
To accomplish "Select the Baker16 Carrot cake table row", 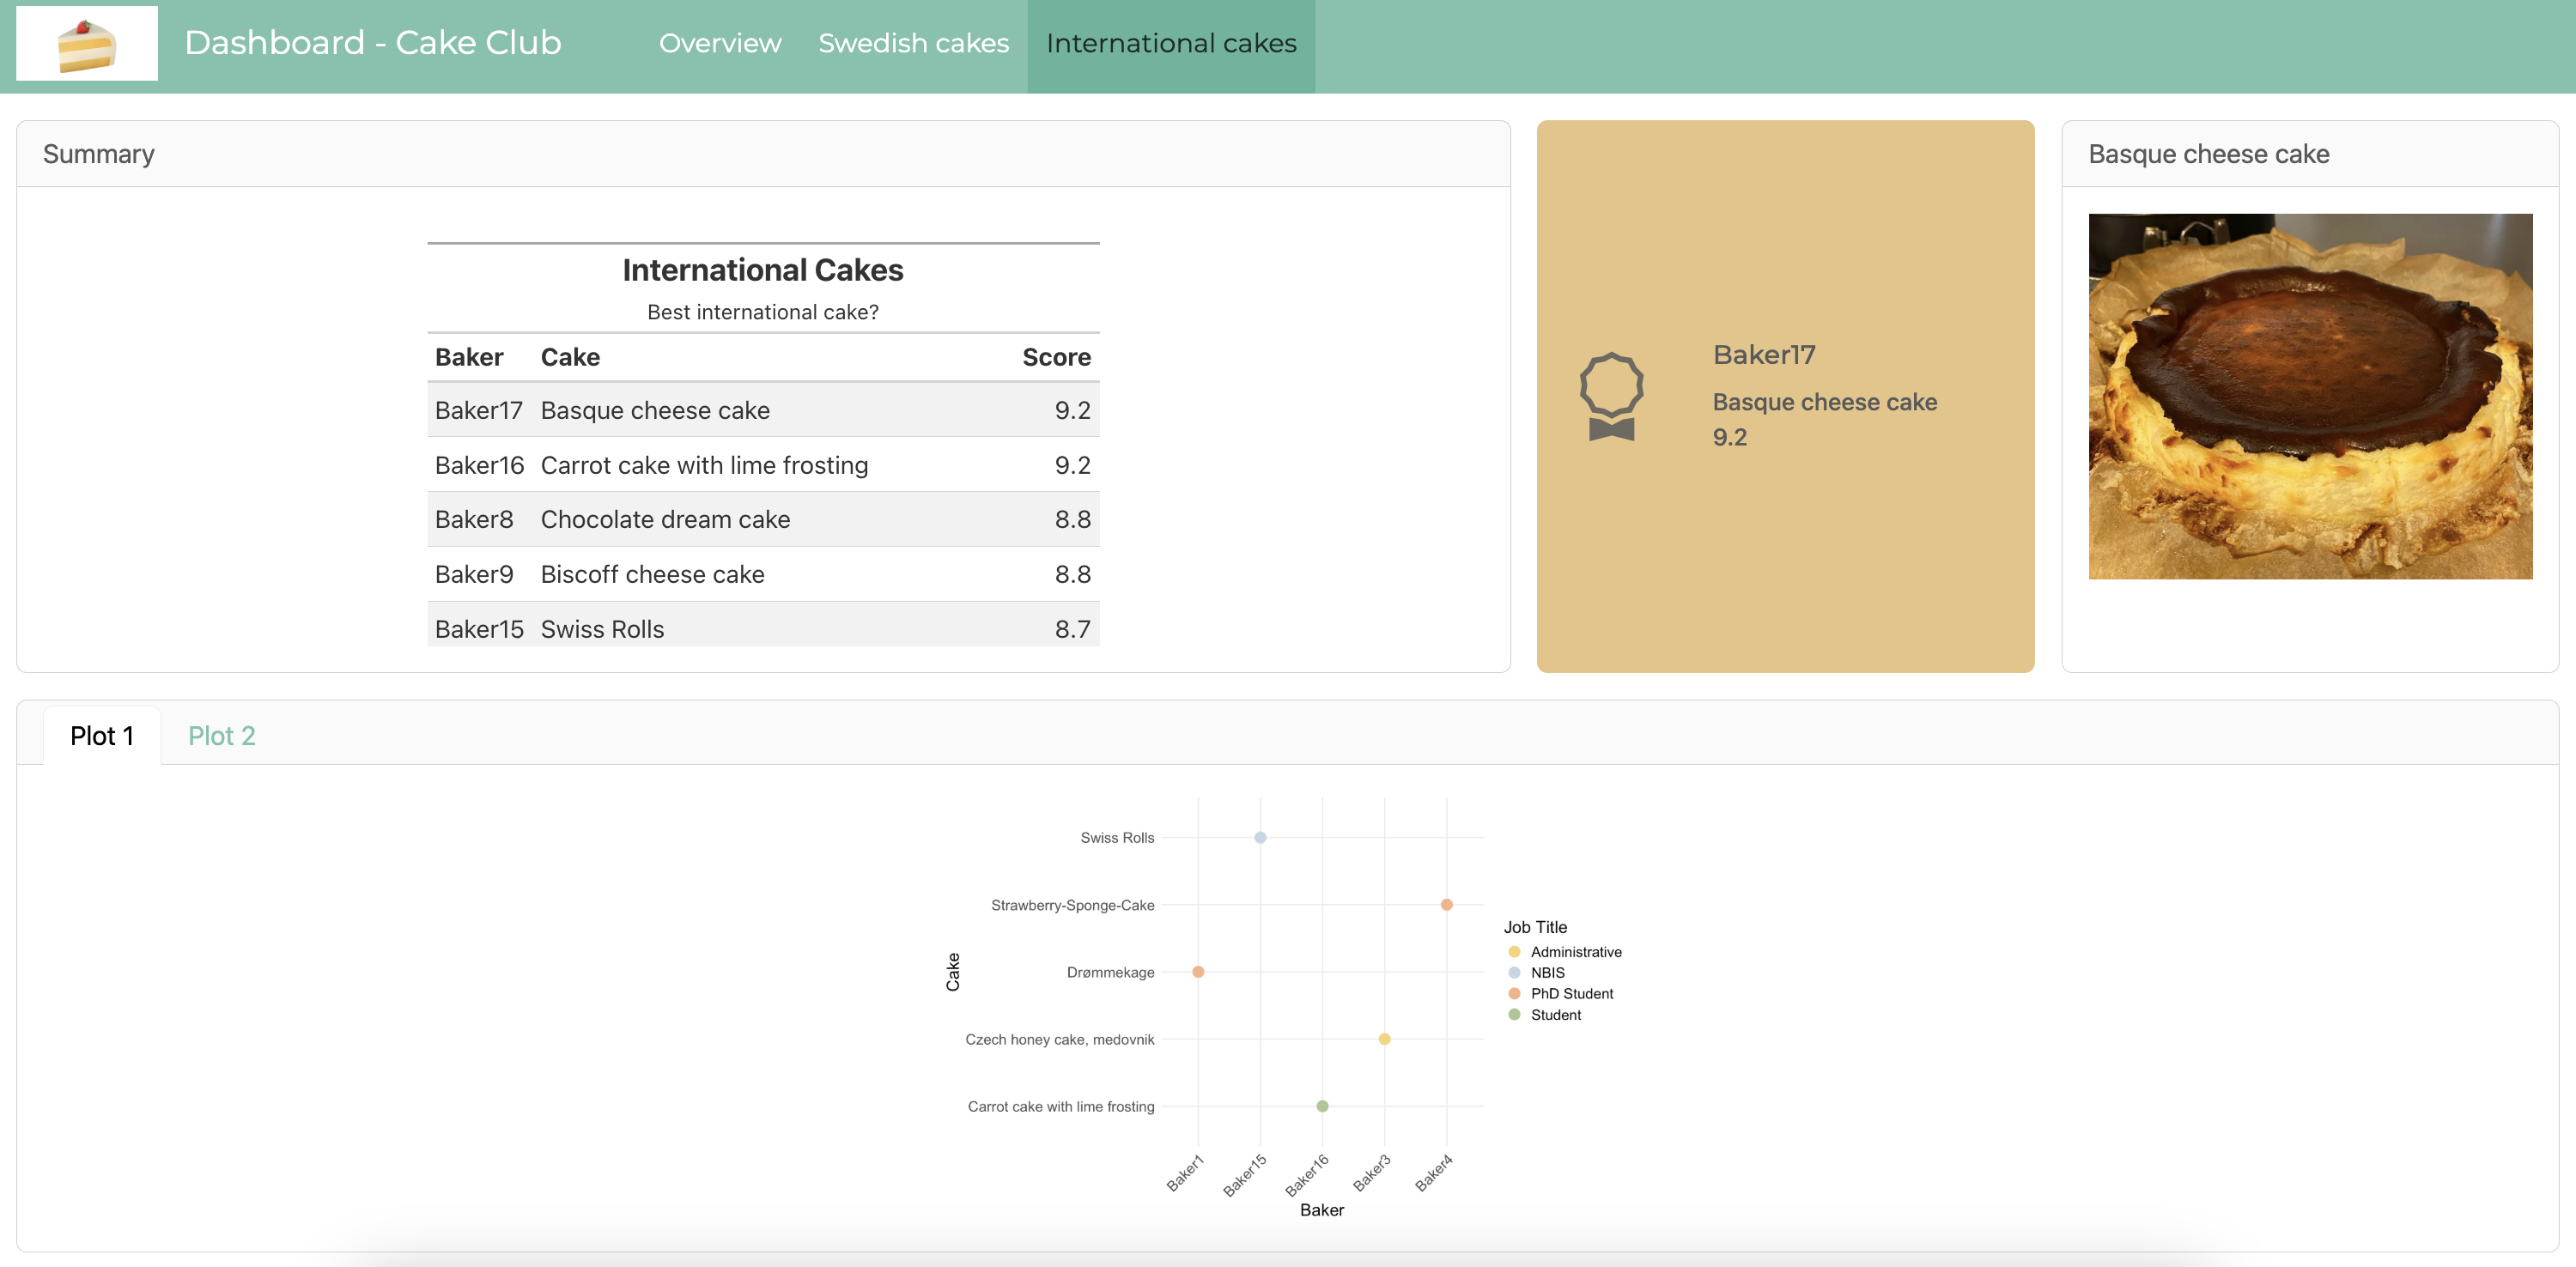I will click(x=762, y=464).
